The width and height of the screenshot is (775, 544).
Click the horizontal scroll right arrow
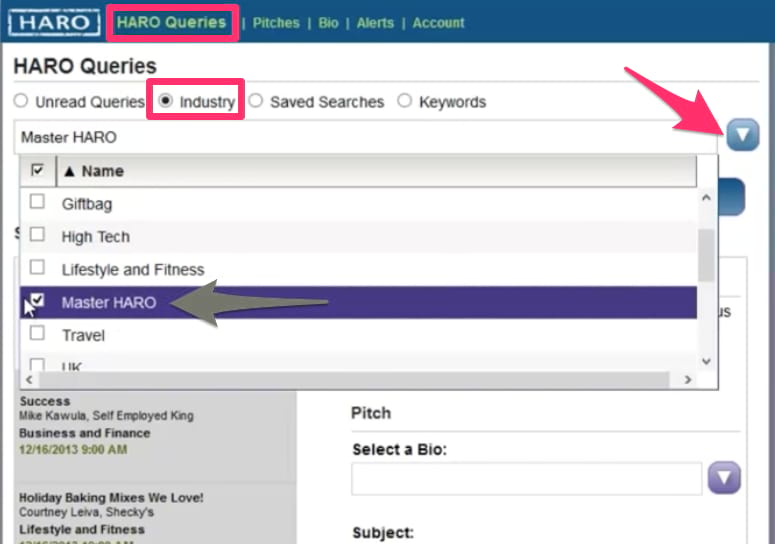688,379
